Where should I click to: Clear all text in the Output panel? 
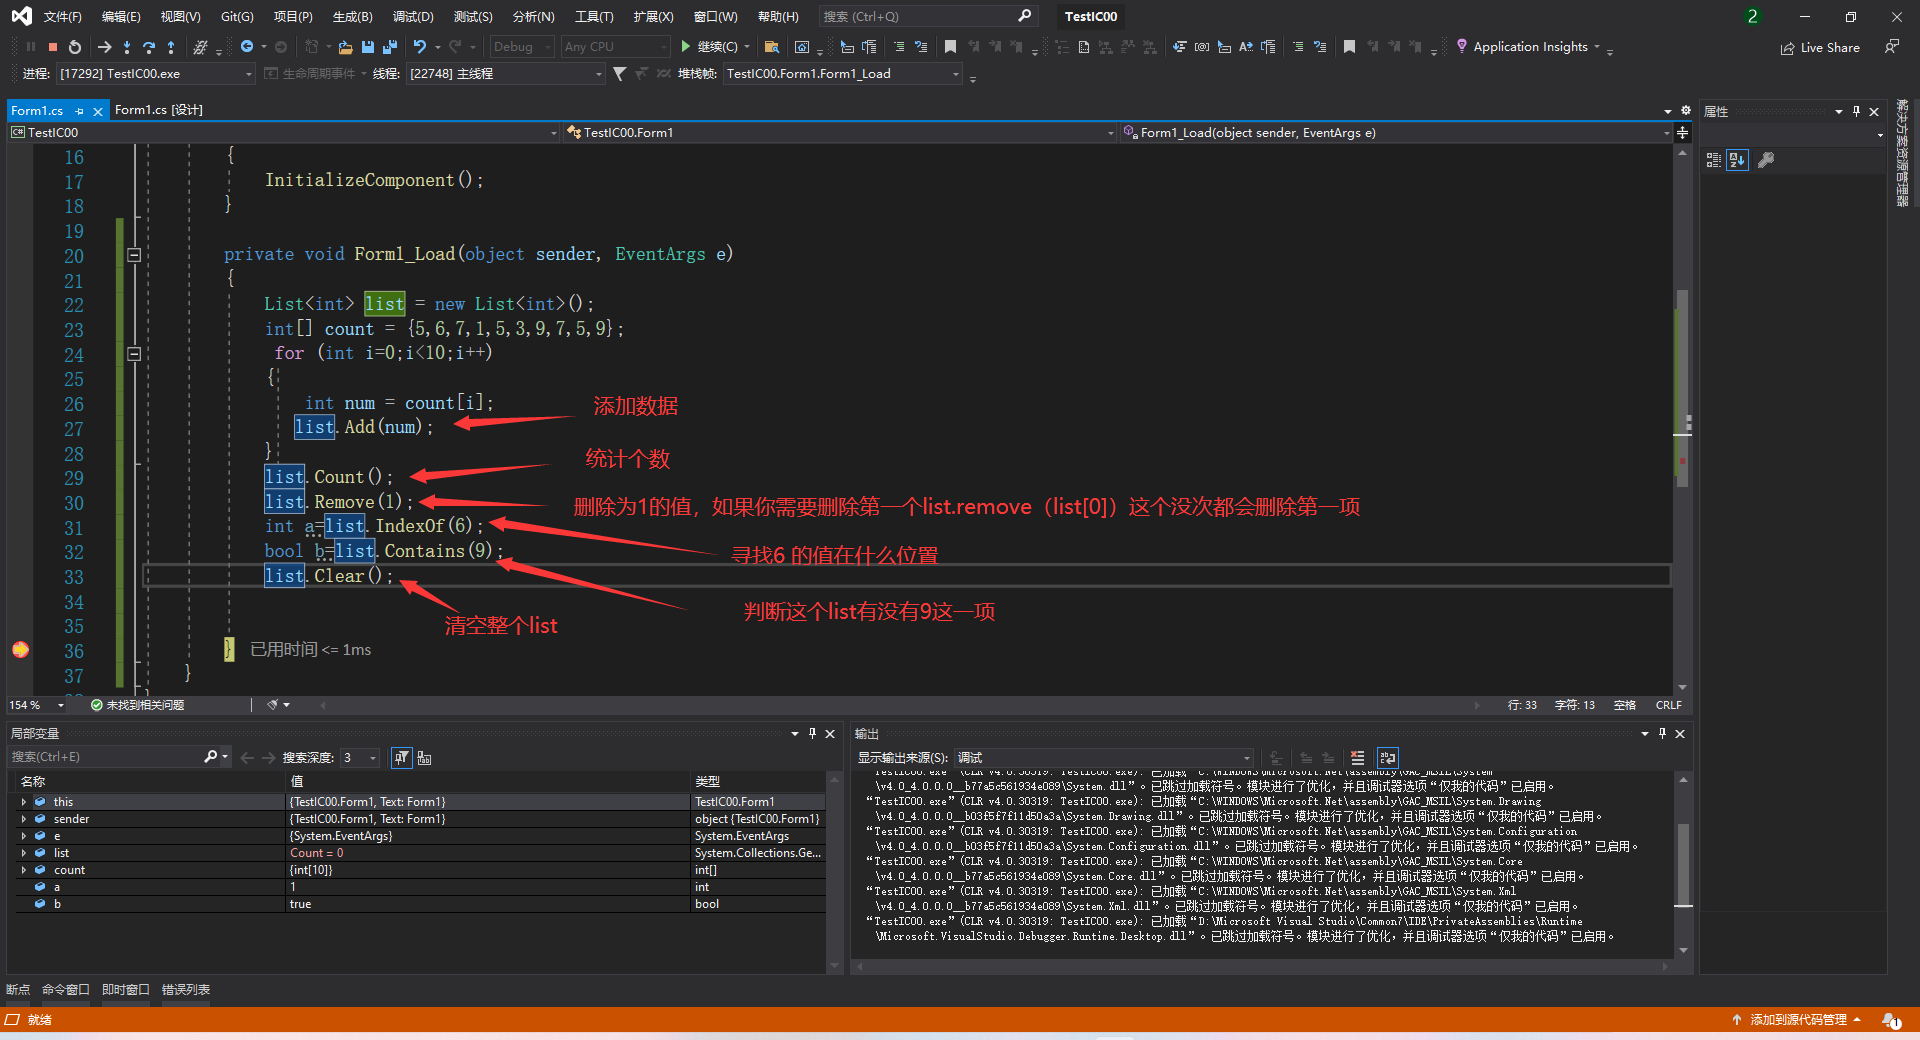click(x=1357, y=758)
